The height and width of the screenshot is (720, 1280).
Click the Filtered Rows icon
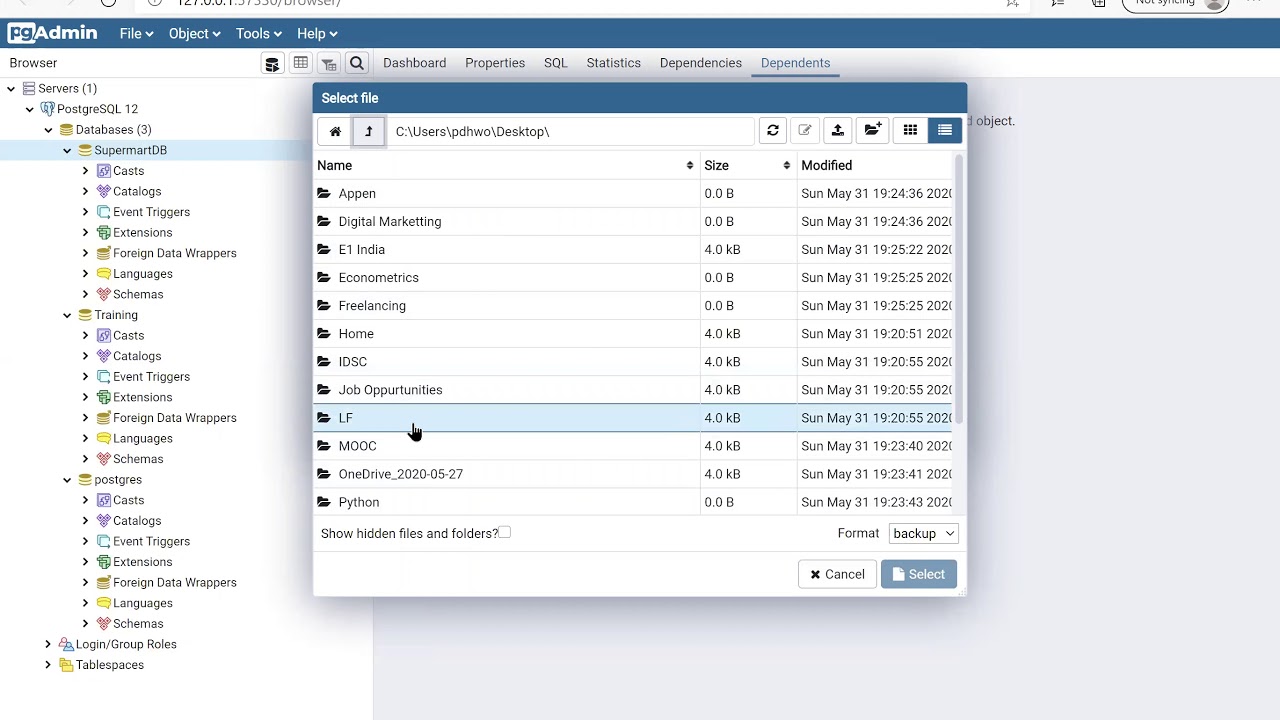point(328,64)
